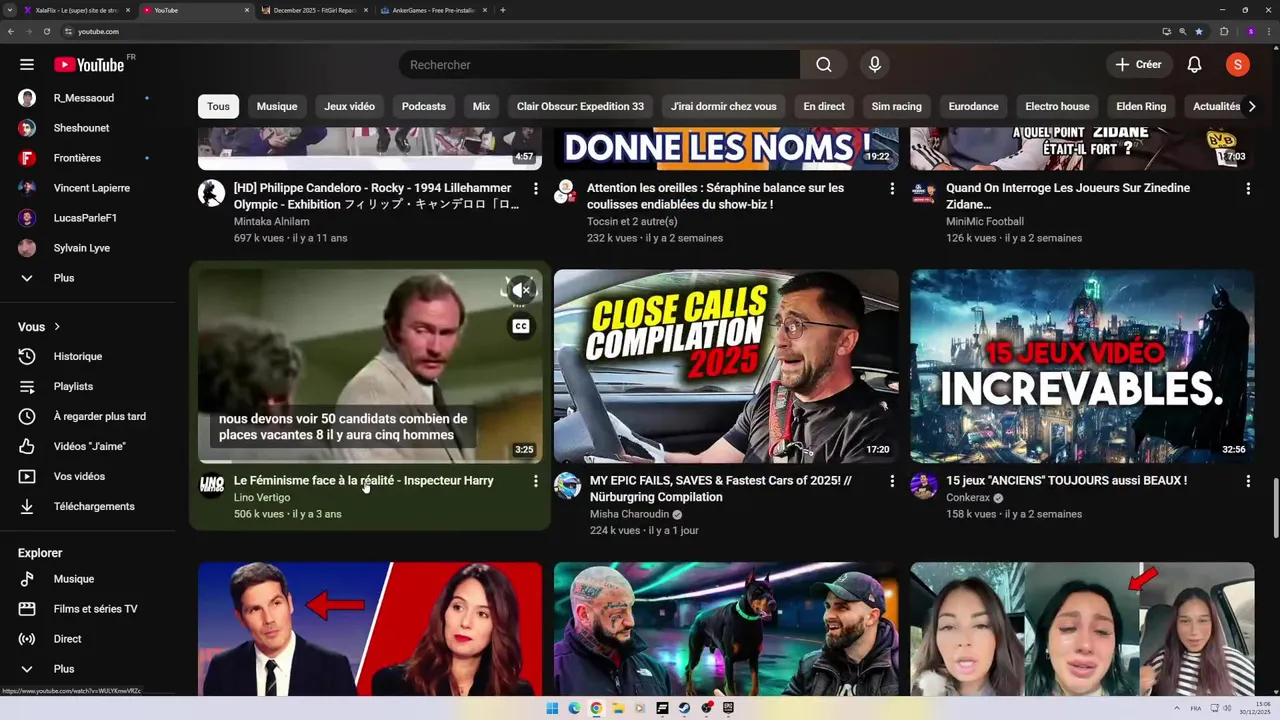The image size is (1280, 720).
Task: Bookmark this page with the star icon
Action: (x=1199, y=31)
